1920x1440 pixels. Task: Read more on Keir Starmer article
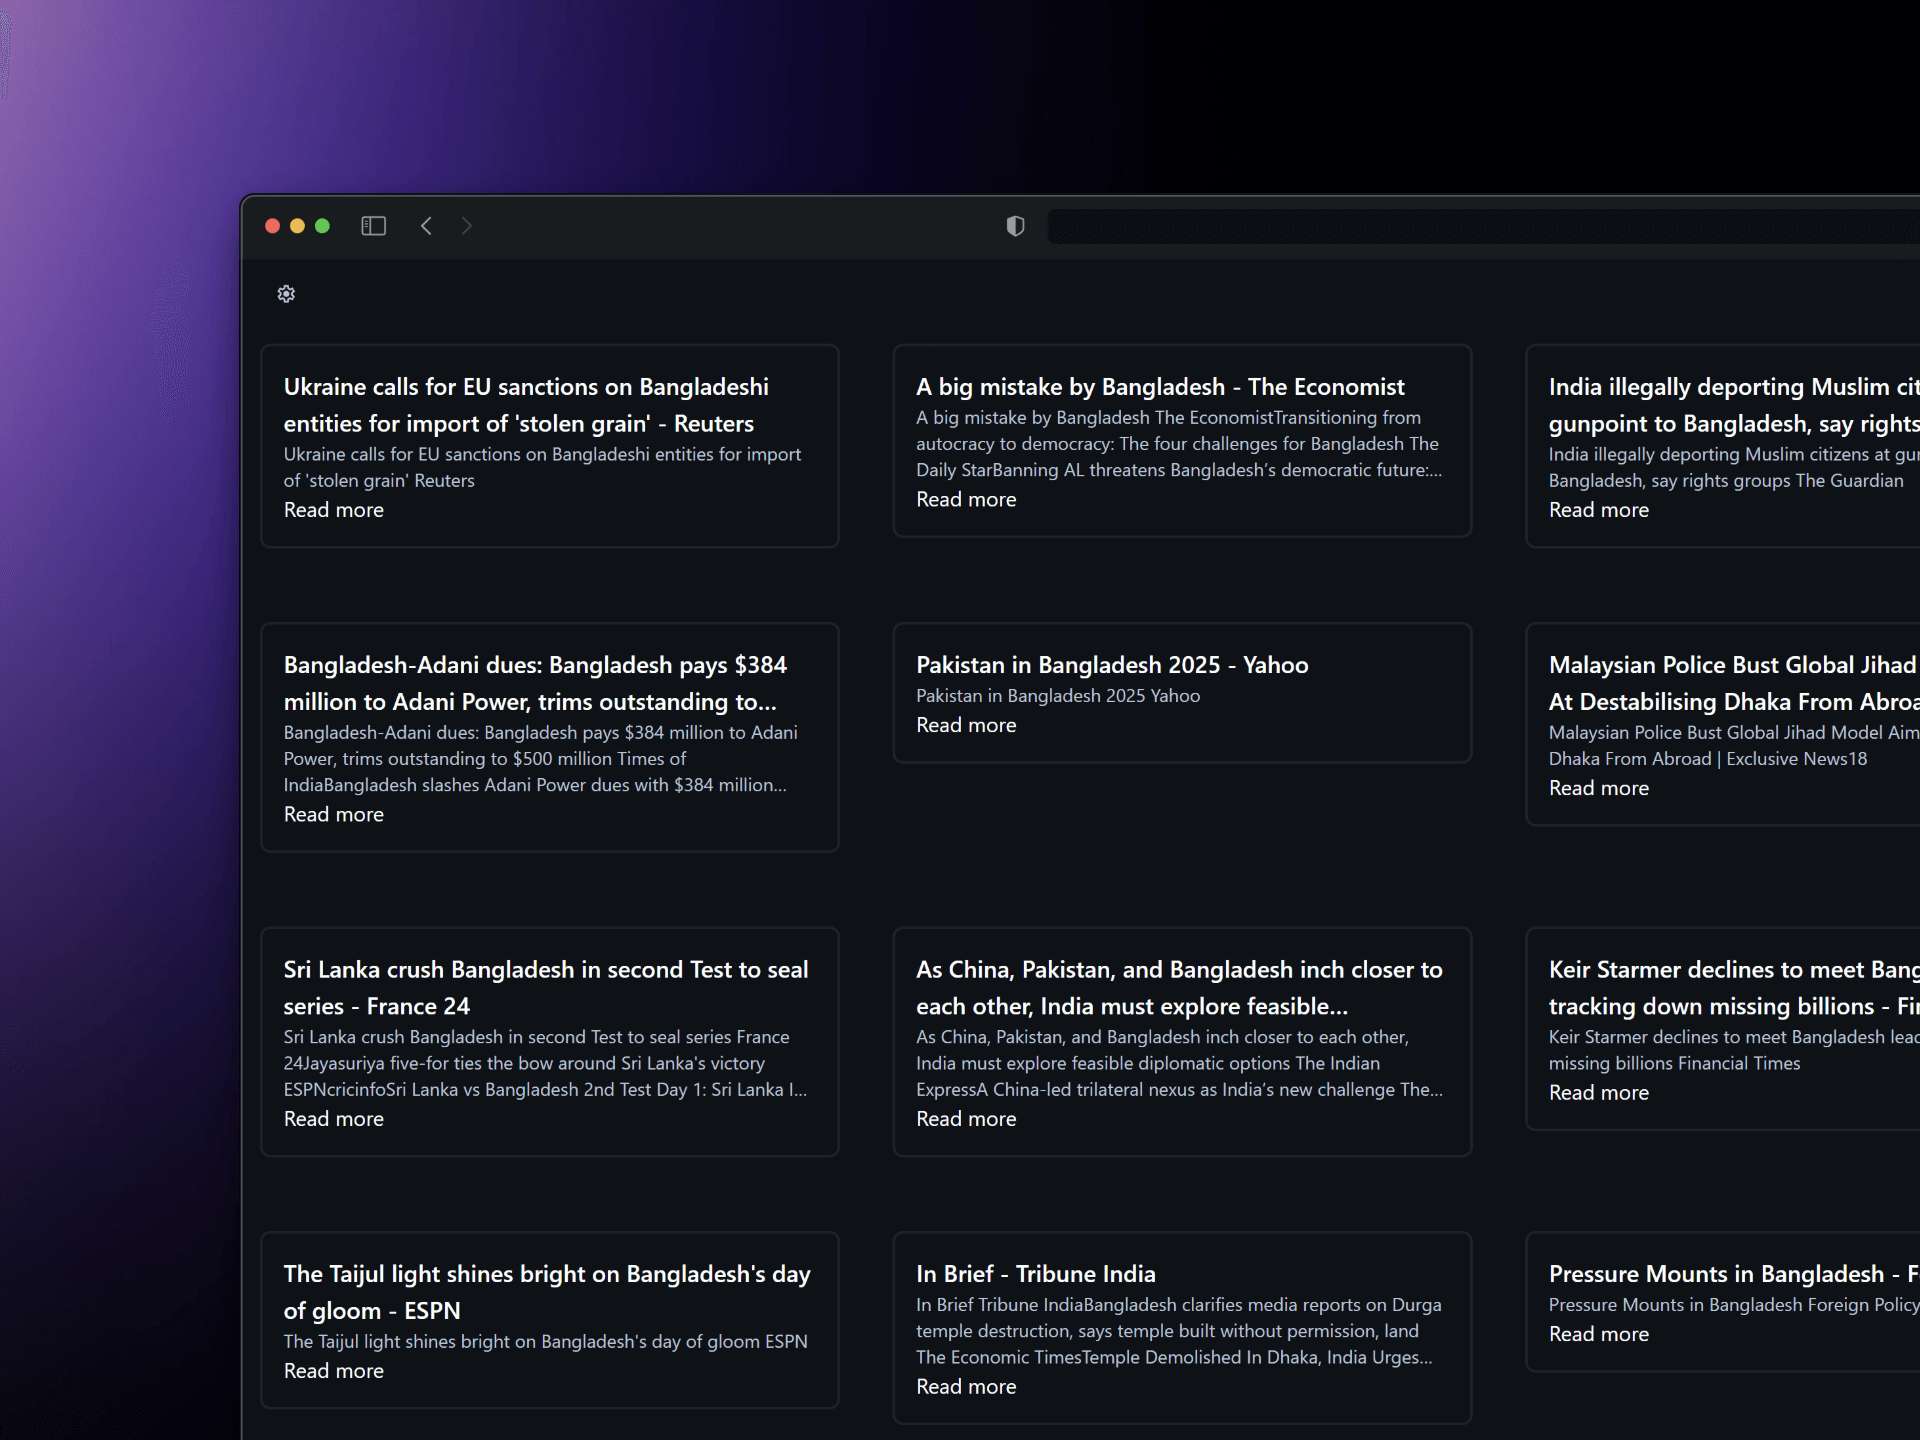pyautogui.click(x=1598, y=1093)
